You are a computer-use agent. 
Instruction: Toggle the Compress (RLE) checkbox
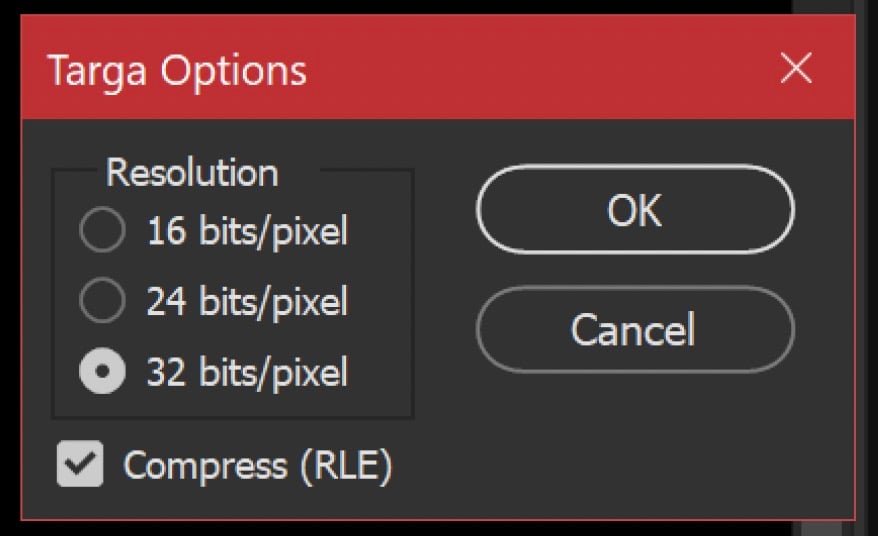(x=80, y=465)
